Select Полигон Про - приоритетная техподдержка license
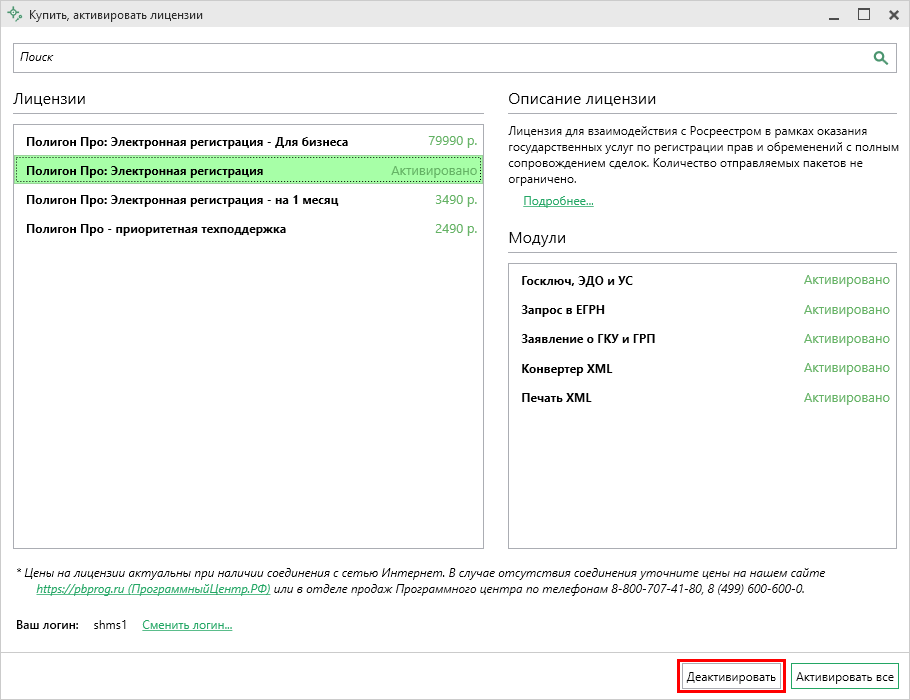 click(x=248, y=229)
